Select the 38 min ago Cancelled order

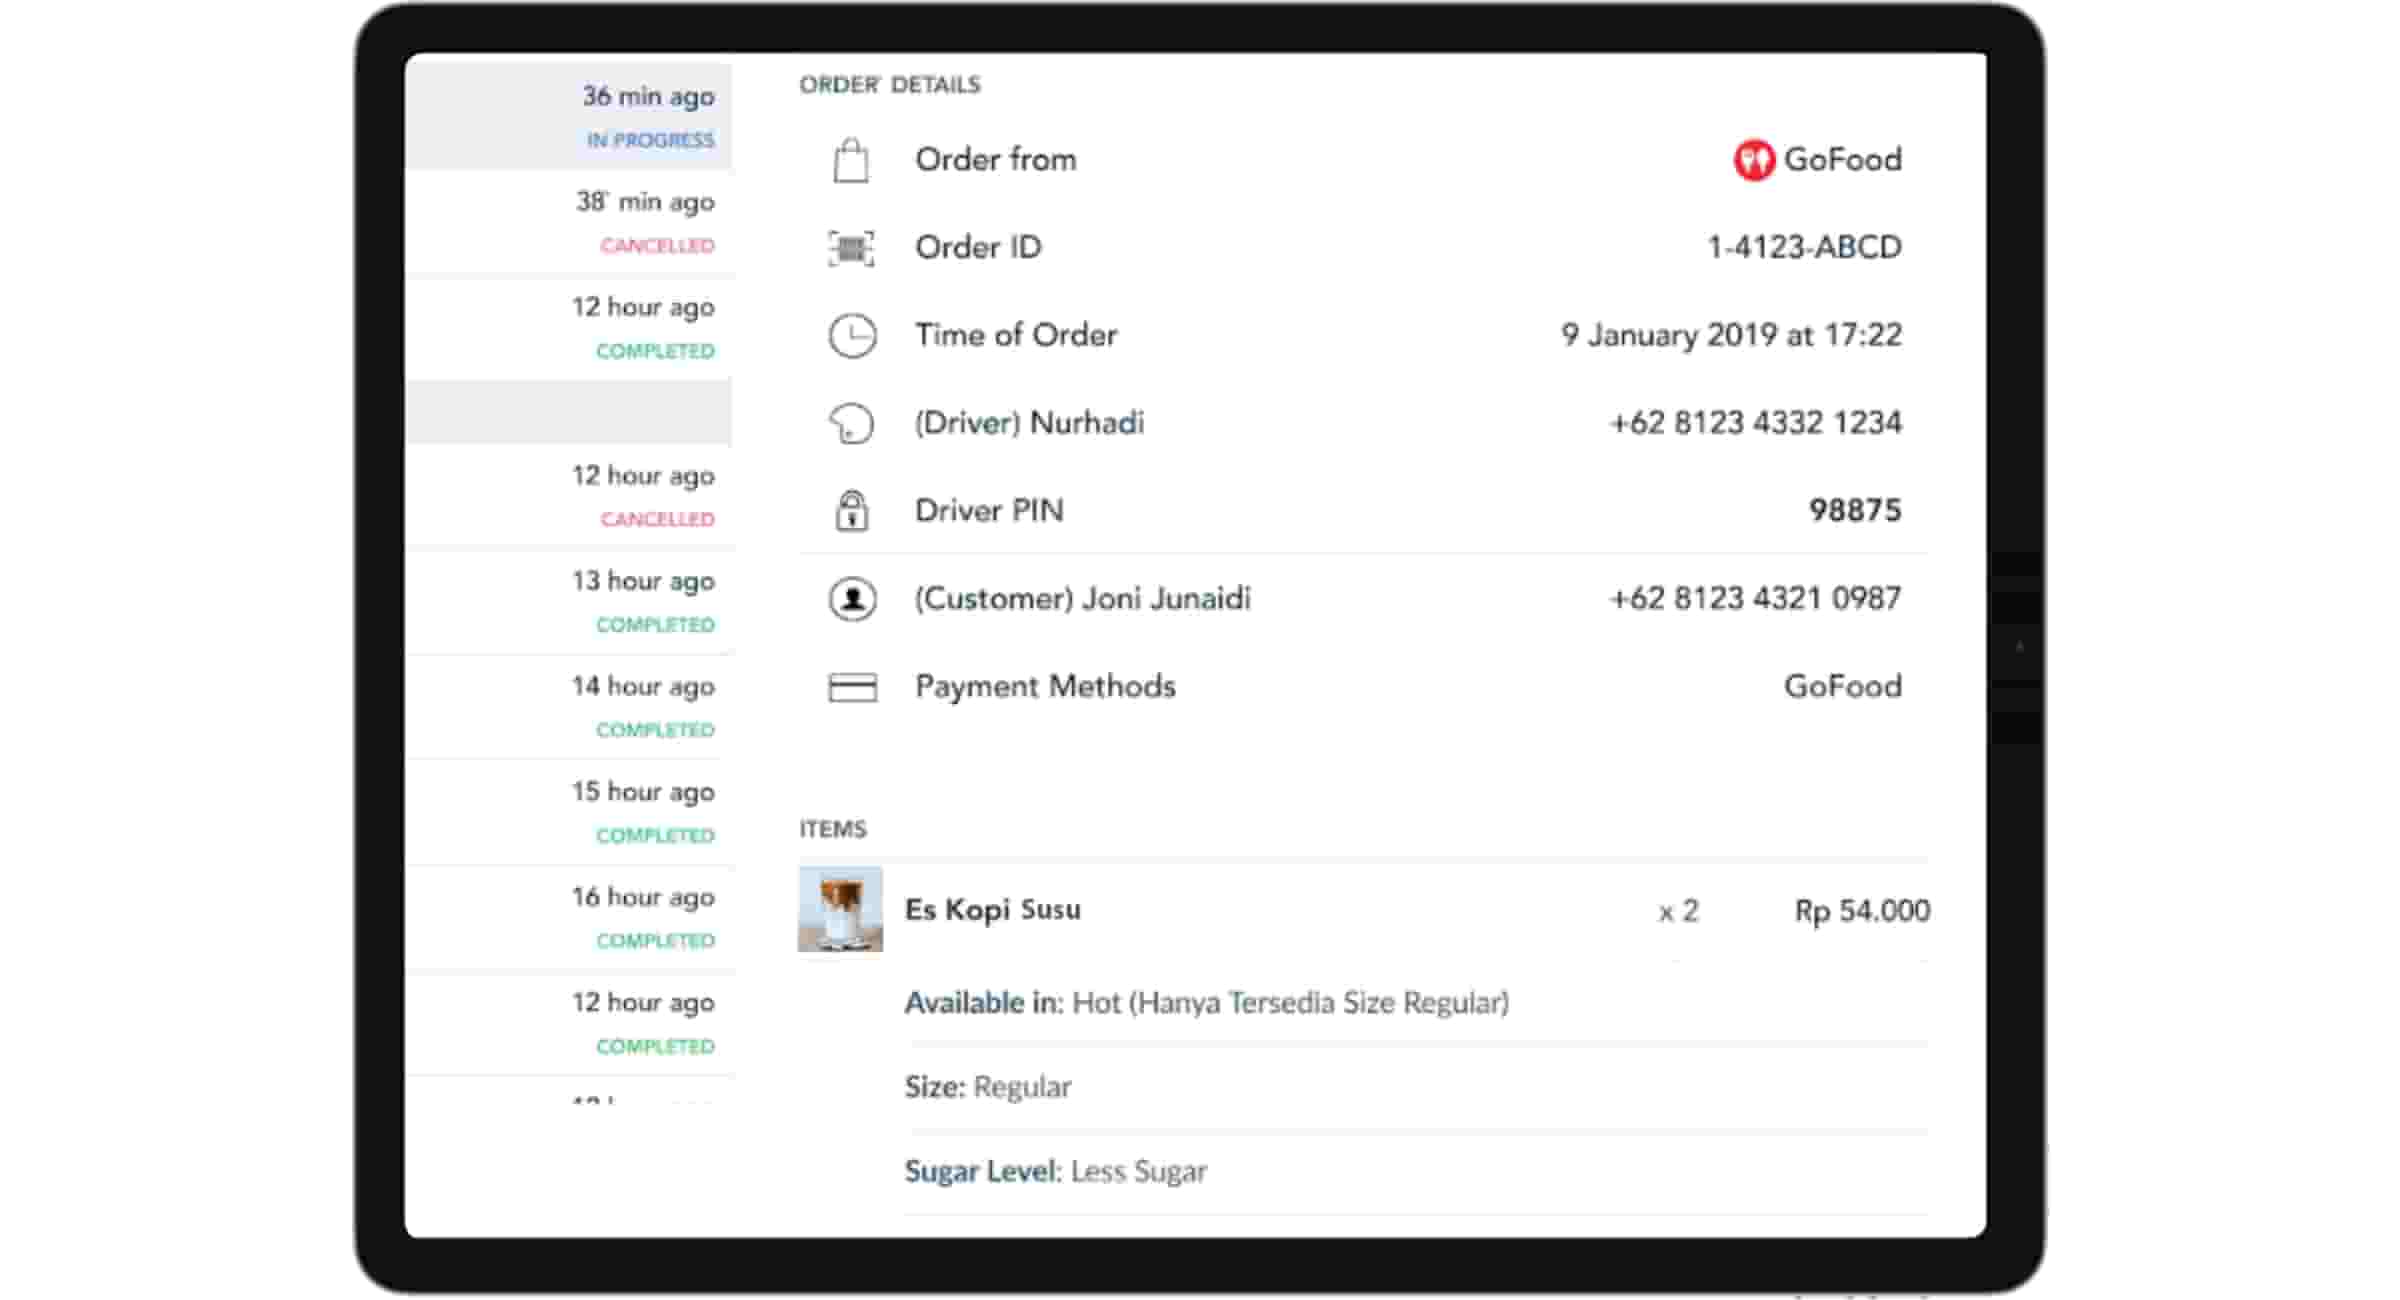pos(568,222)
